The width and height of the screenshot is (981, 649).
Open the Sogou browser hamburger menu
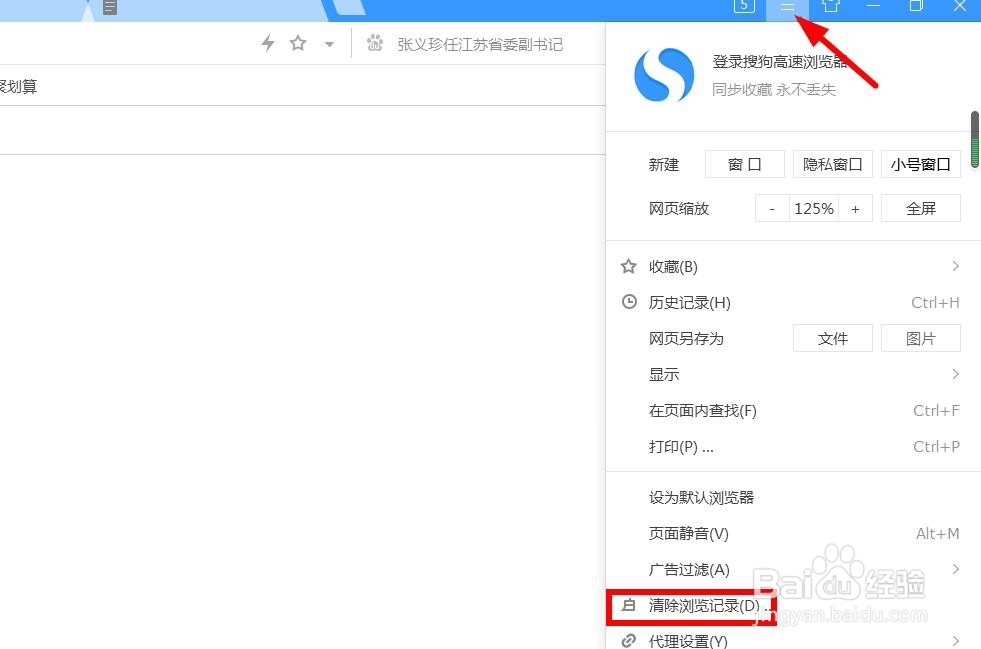(x=788, y=8)
